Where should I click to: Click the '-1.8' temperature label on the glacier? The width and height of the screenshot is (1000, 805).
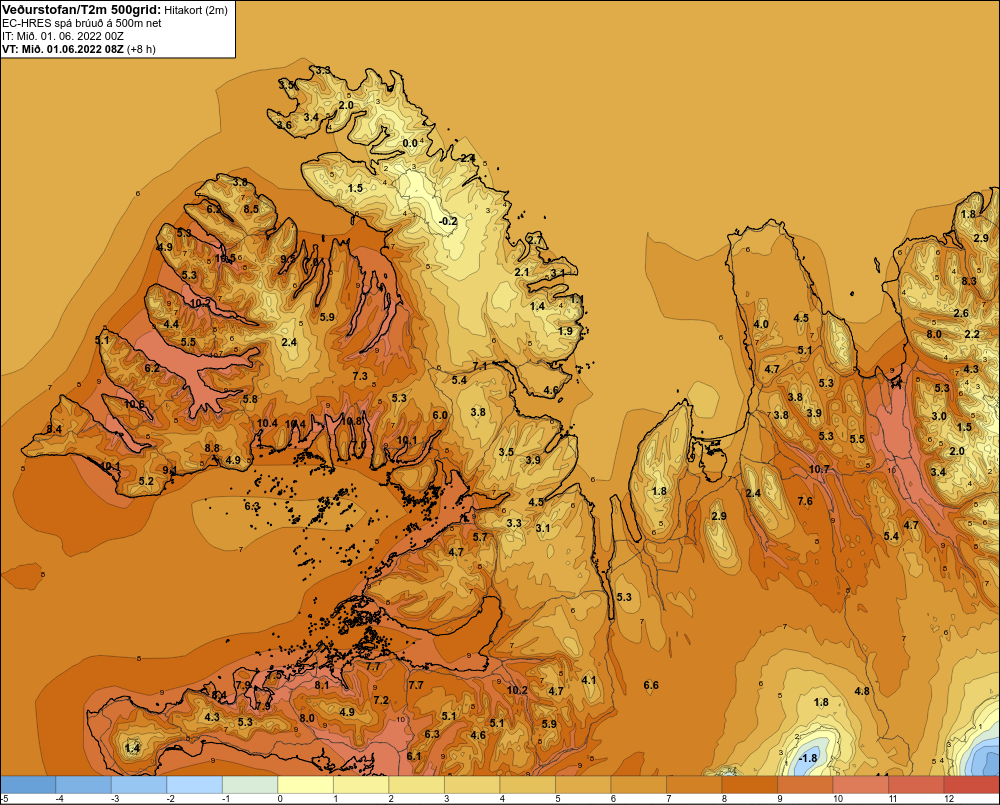click(x=807, y=758)
